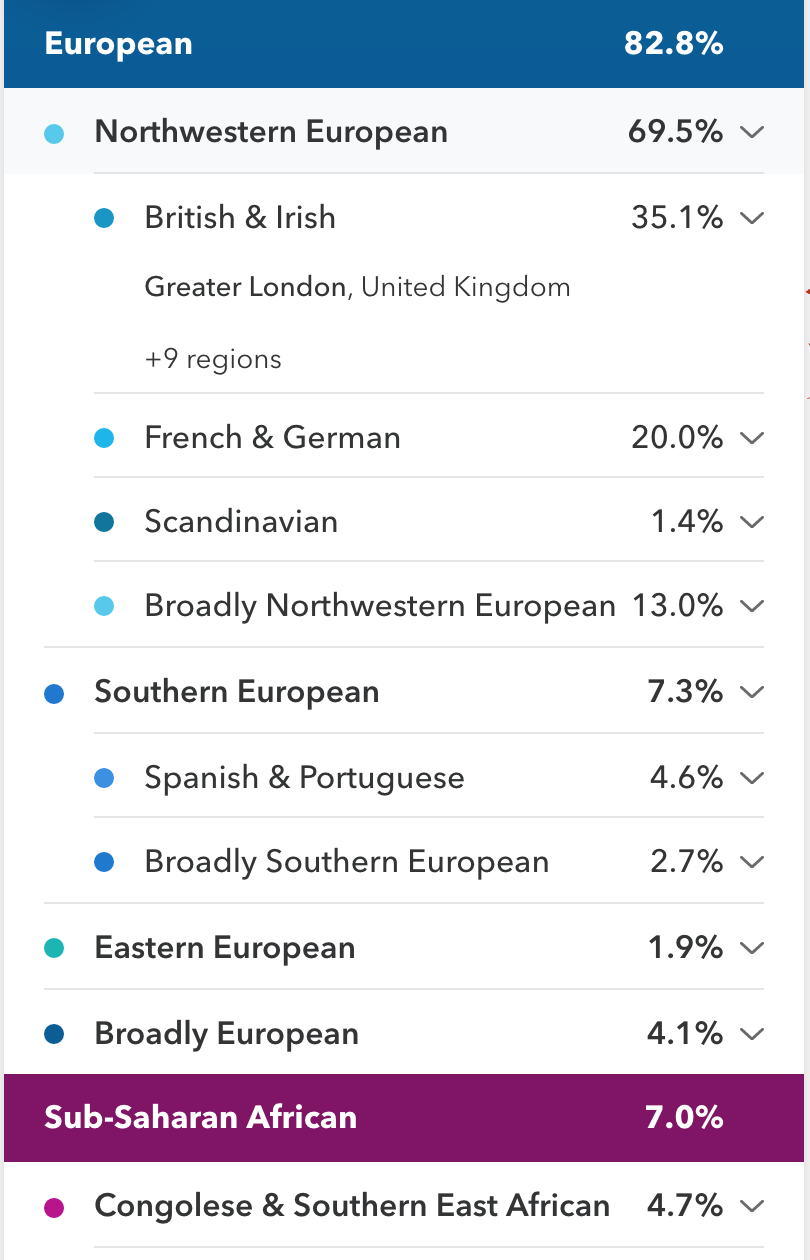This screenshot has width=810, height=1260.
Task: Click the teal Eastern European dot
Action: click(x=55, y=949)
